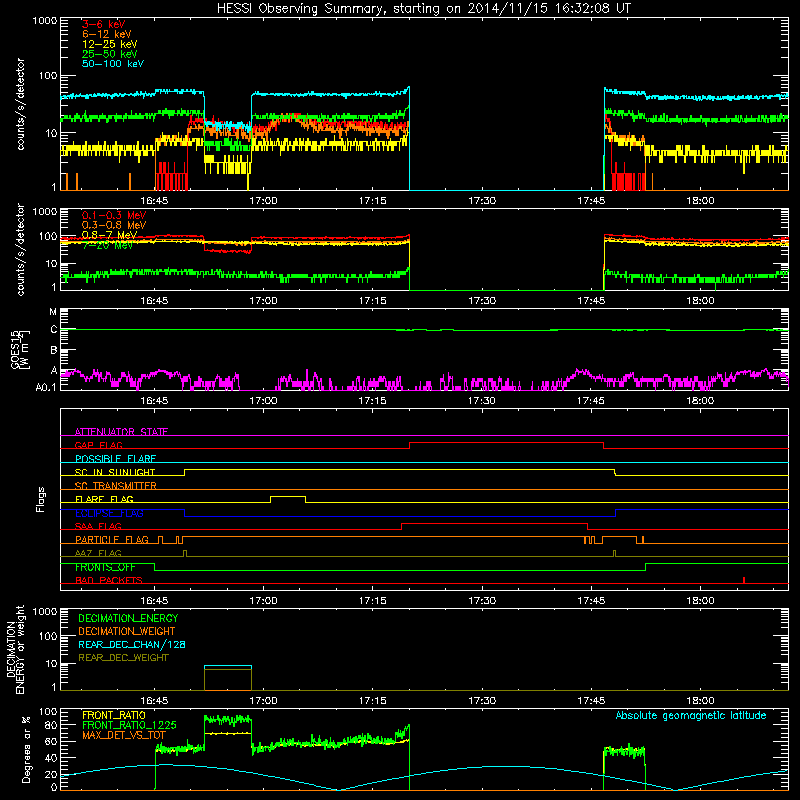Viewport: 800px width, 800px height.
Task: Click the BAD_PACKETS flag label
Action: pyautogui.click(x=109, y=580)
